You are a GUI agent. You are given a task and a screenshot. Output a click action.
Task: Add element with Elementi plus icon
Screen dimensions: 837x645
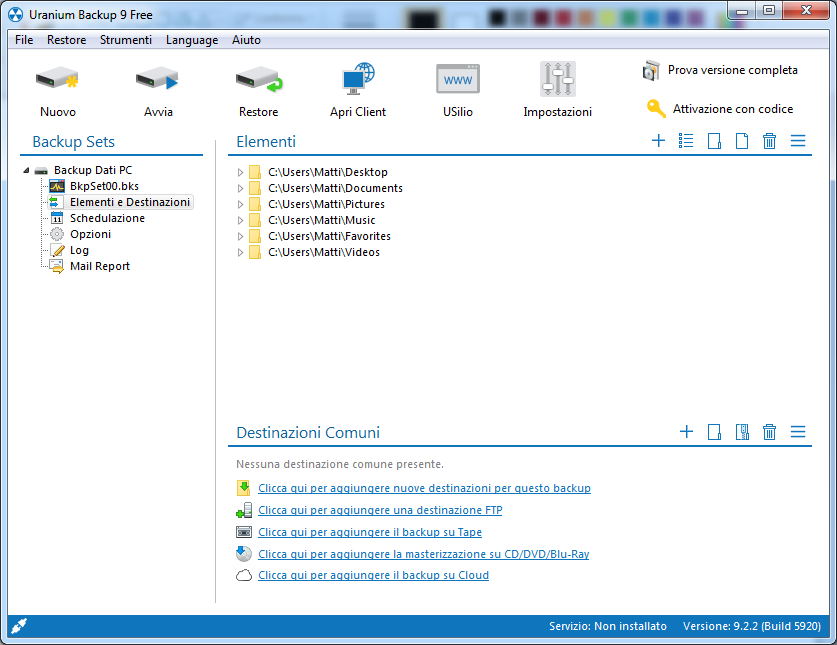pos(658,141)
